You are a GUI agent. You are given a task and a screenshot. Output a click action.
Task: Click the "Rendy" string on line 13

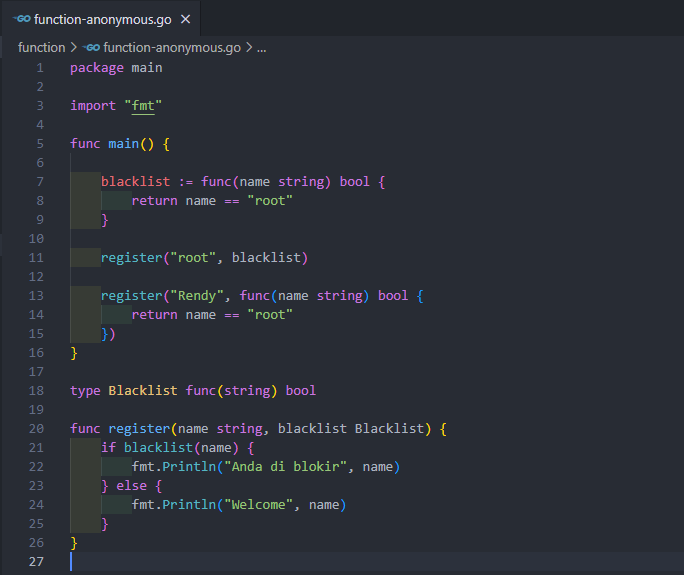(x=197, y=296)
